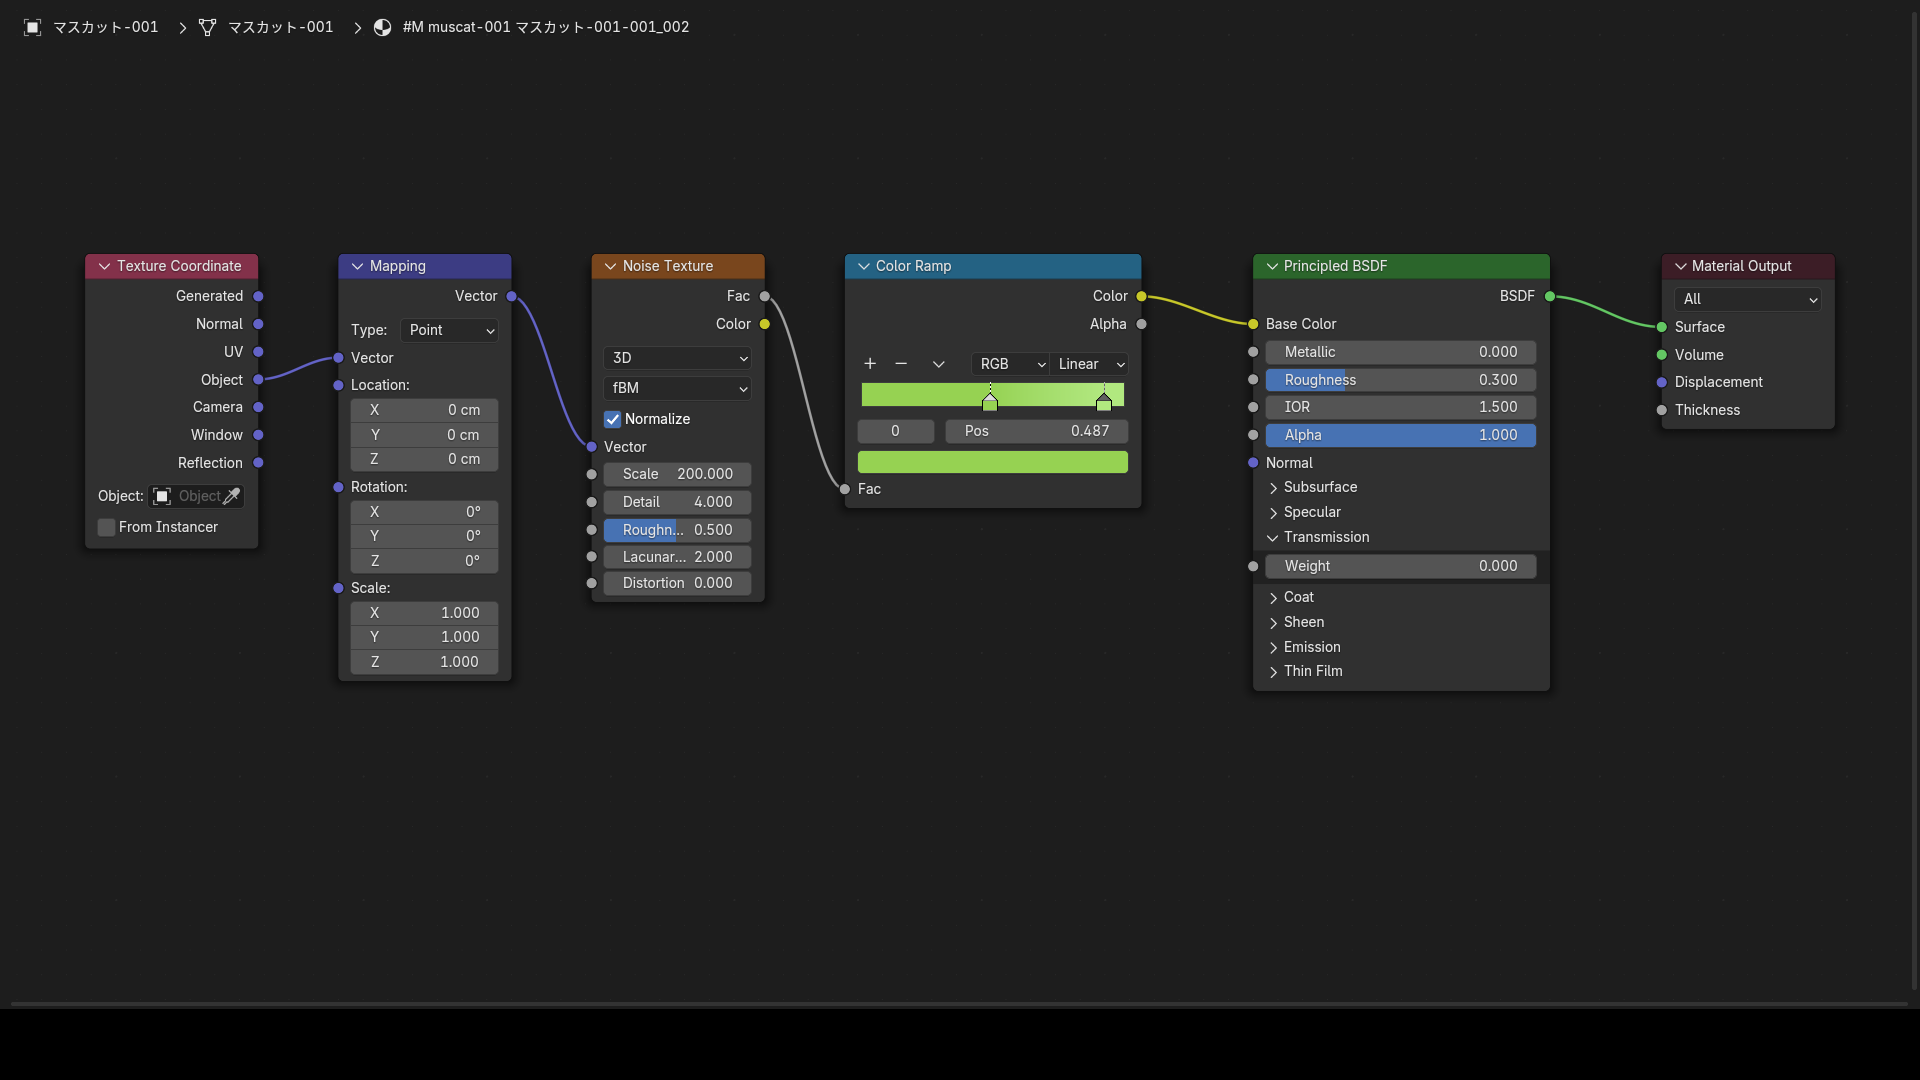Click the Object output socket
The image size is (1920, 1080).
point(258,380)
